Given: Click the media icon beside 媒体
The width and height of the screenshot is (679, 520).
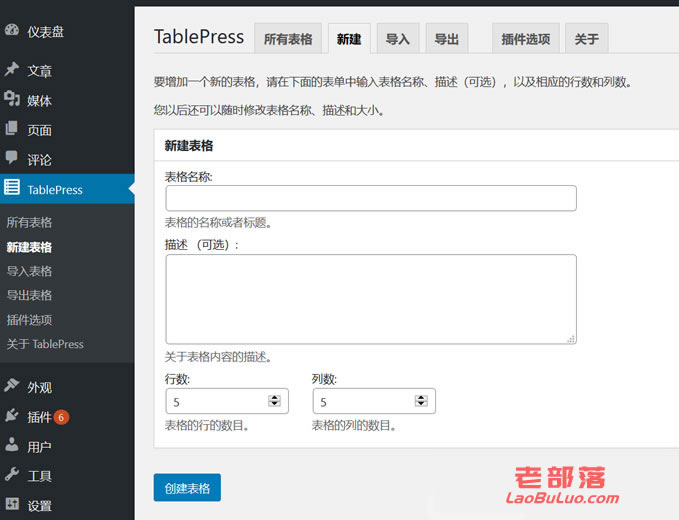Looking at the screenshot, I should 12,99.
